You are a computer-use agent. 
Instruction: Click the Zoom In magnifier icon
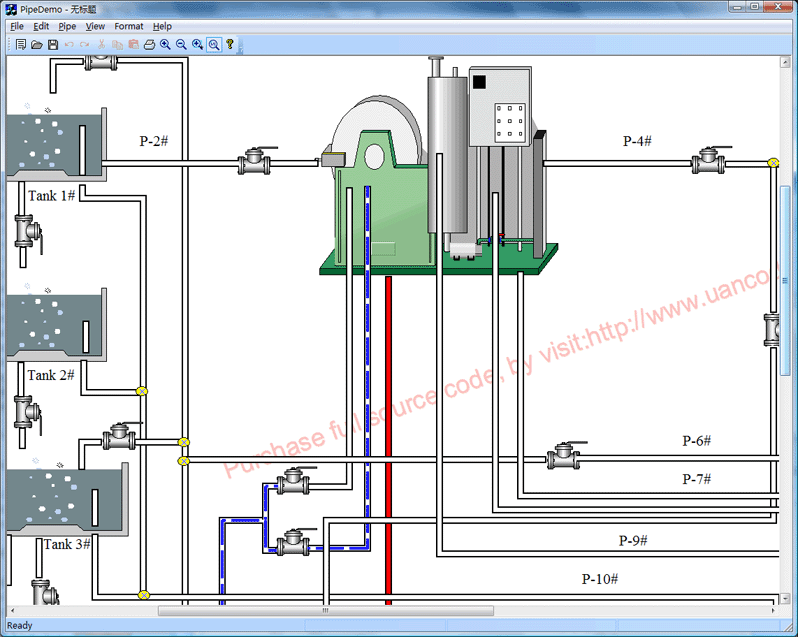[x=165, y=44]
